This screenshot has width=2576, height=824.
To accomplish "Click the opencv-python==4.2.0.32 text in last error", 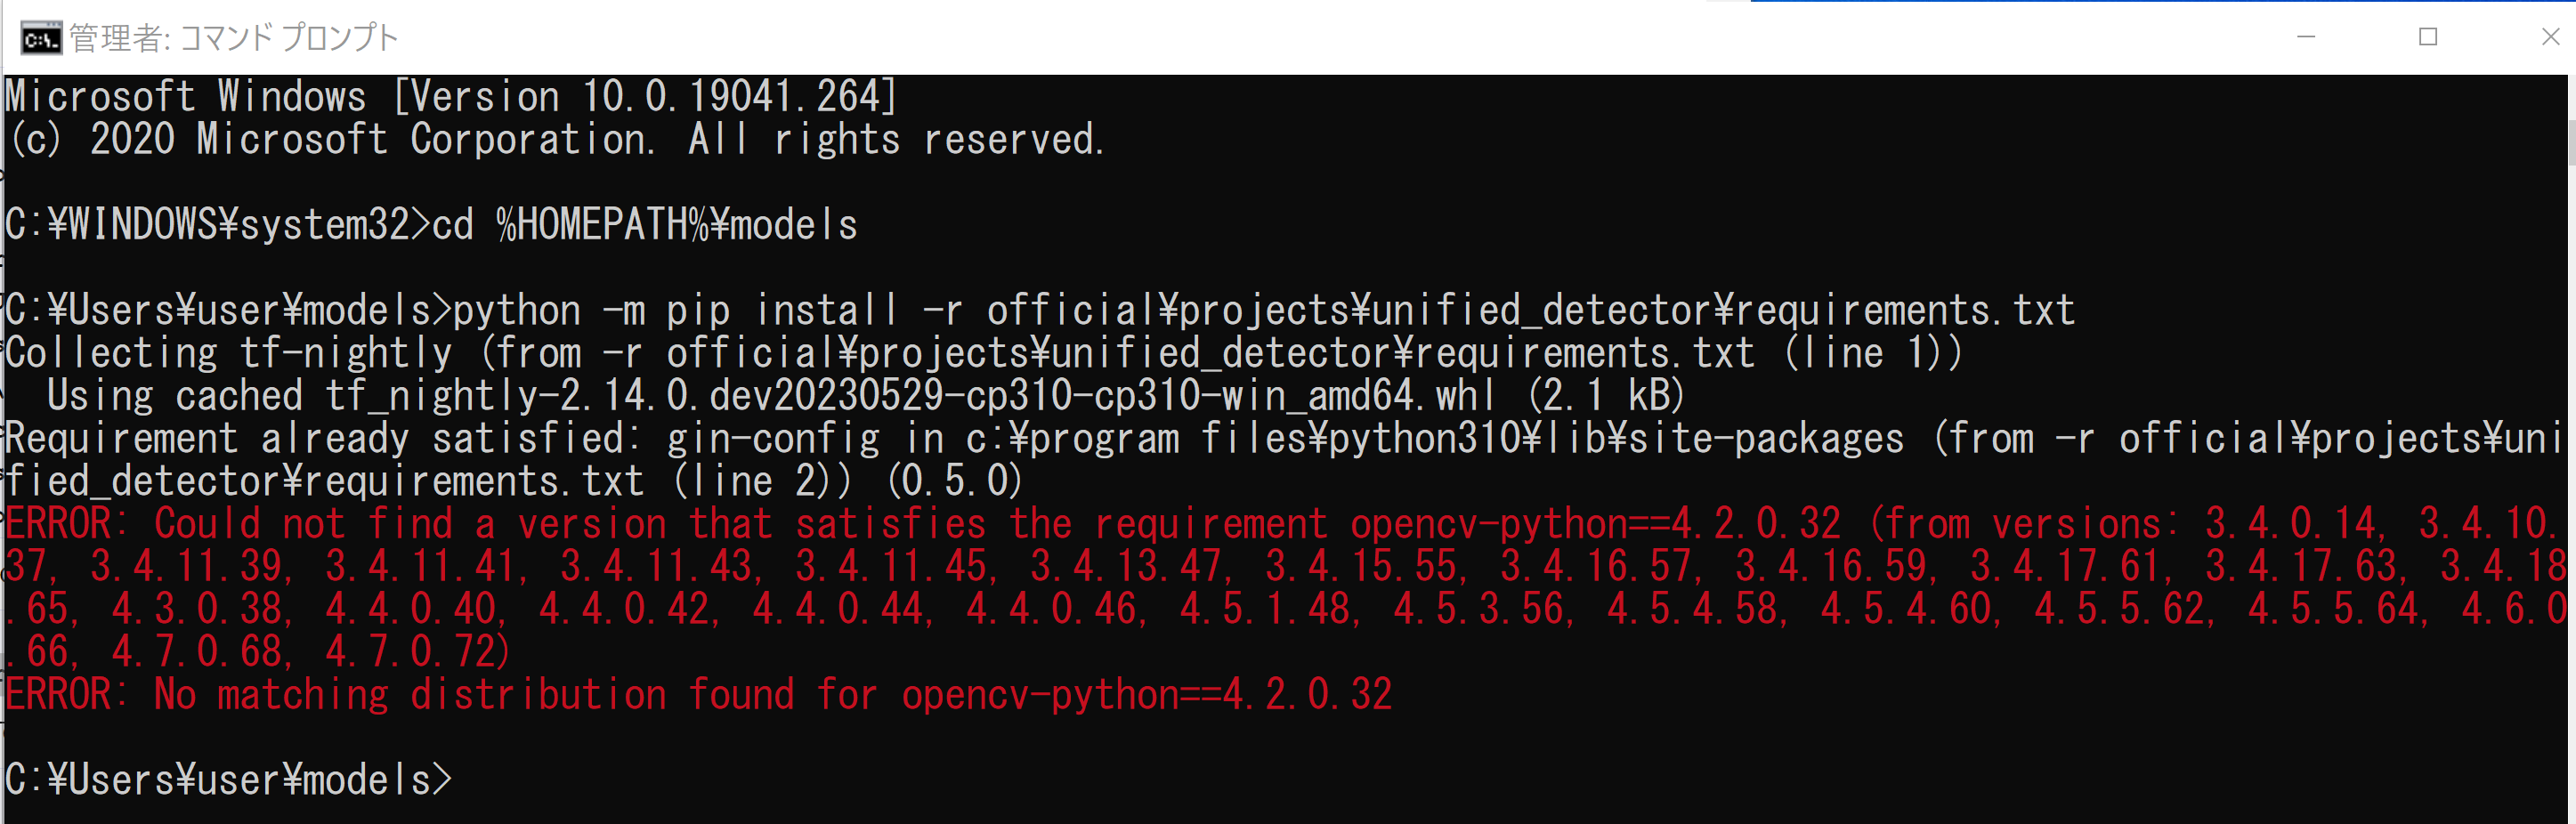I will (1147, 695).
